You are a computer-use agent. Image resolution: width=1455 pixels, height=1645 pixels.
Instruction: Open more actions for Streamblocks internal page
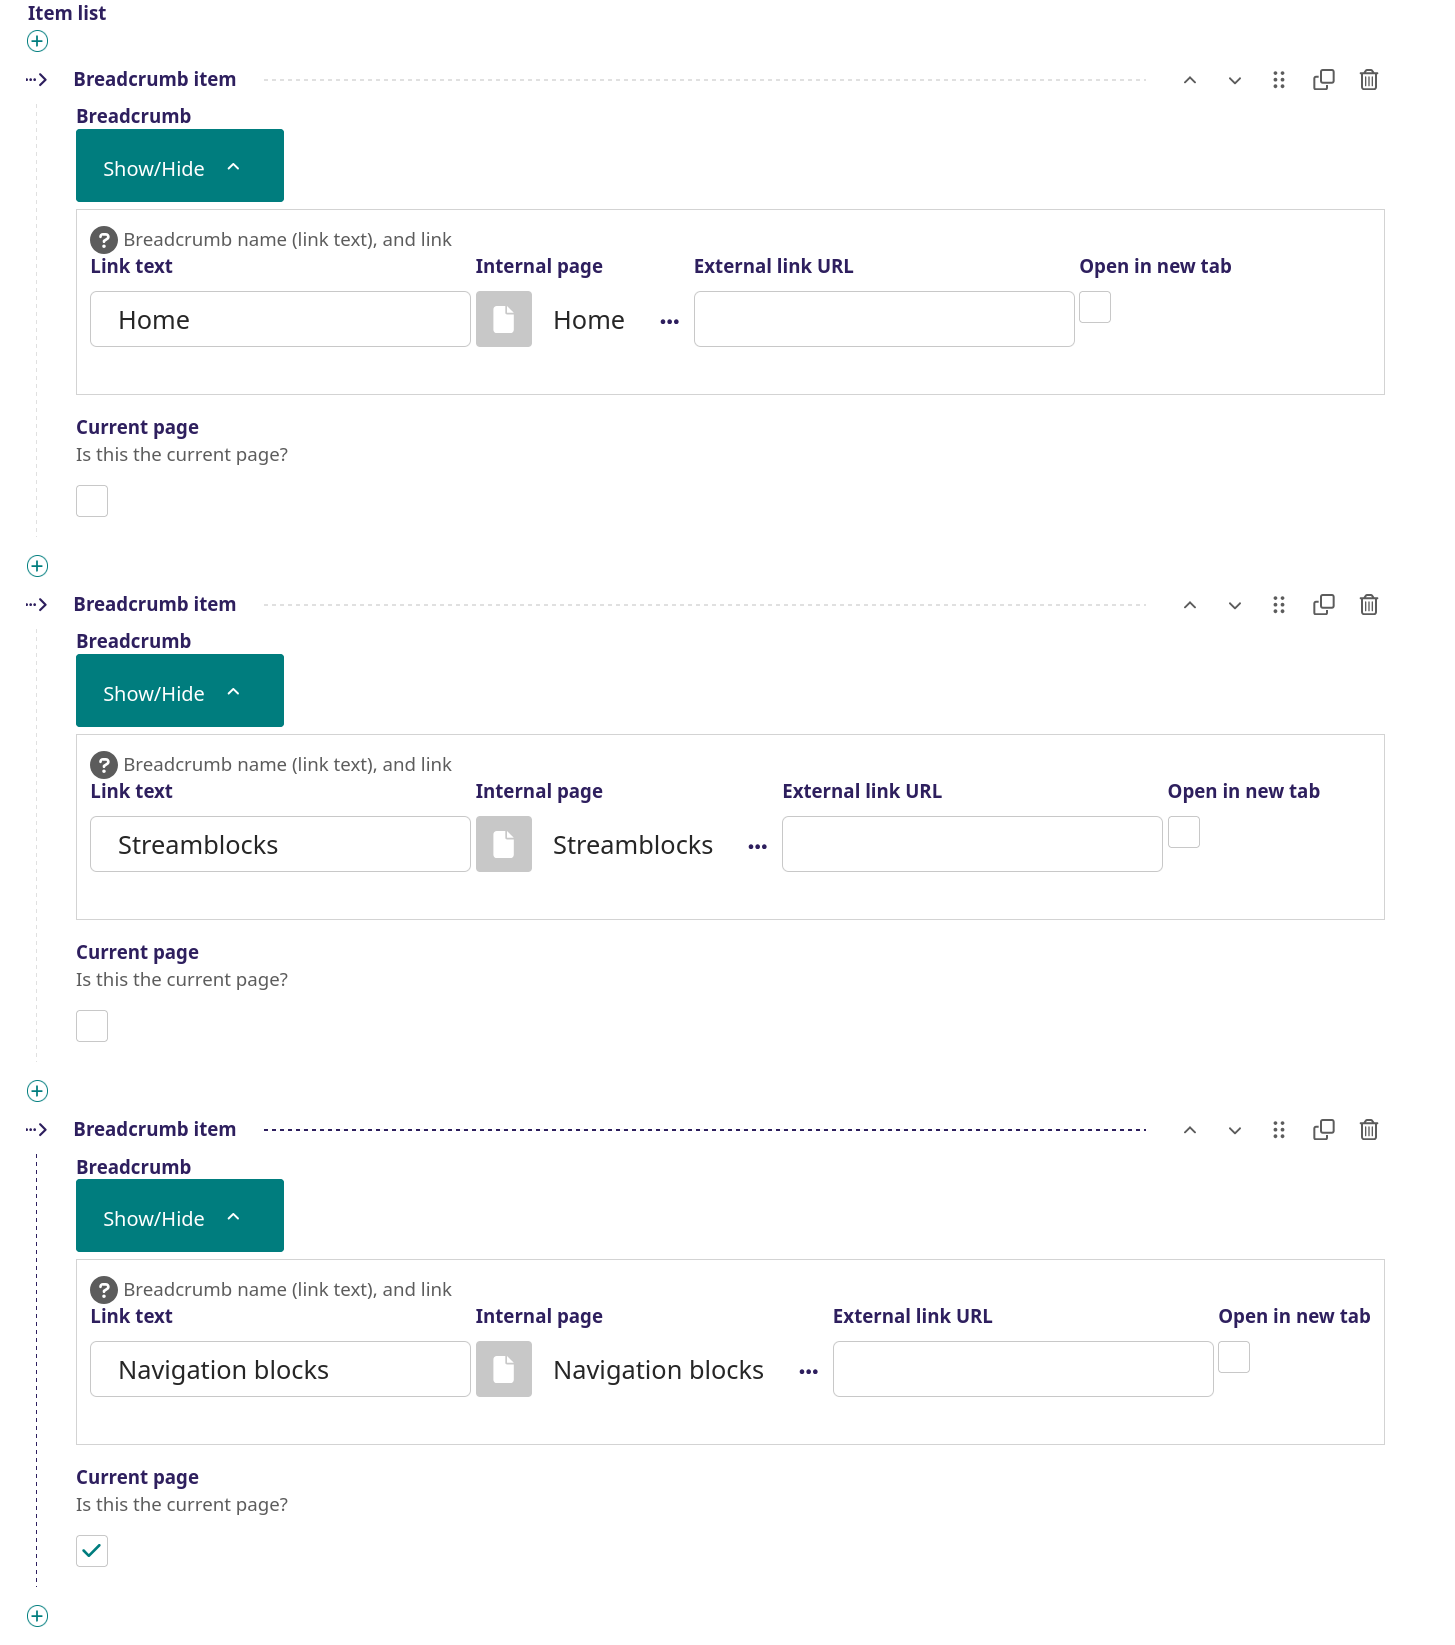757,846
